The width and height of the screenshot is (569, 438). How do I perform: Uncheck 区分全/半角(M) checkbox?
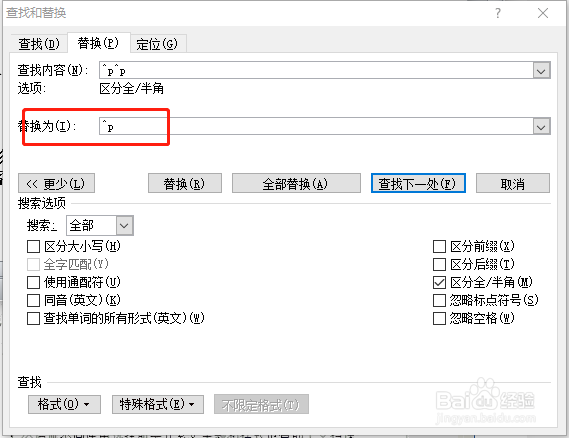pos(439,282)
